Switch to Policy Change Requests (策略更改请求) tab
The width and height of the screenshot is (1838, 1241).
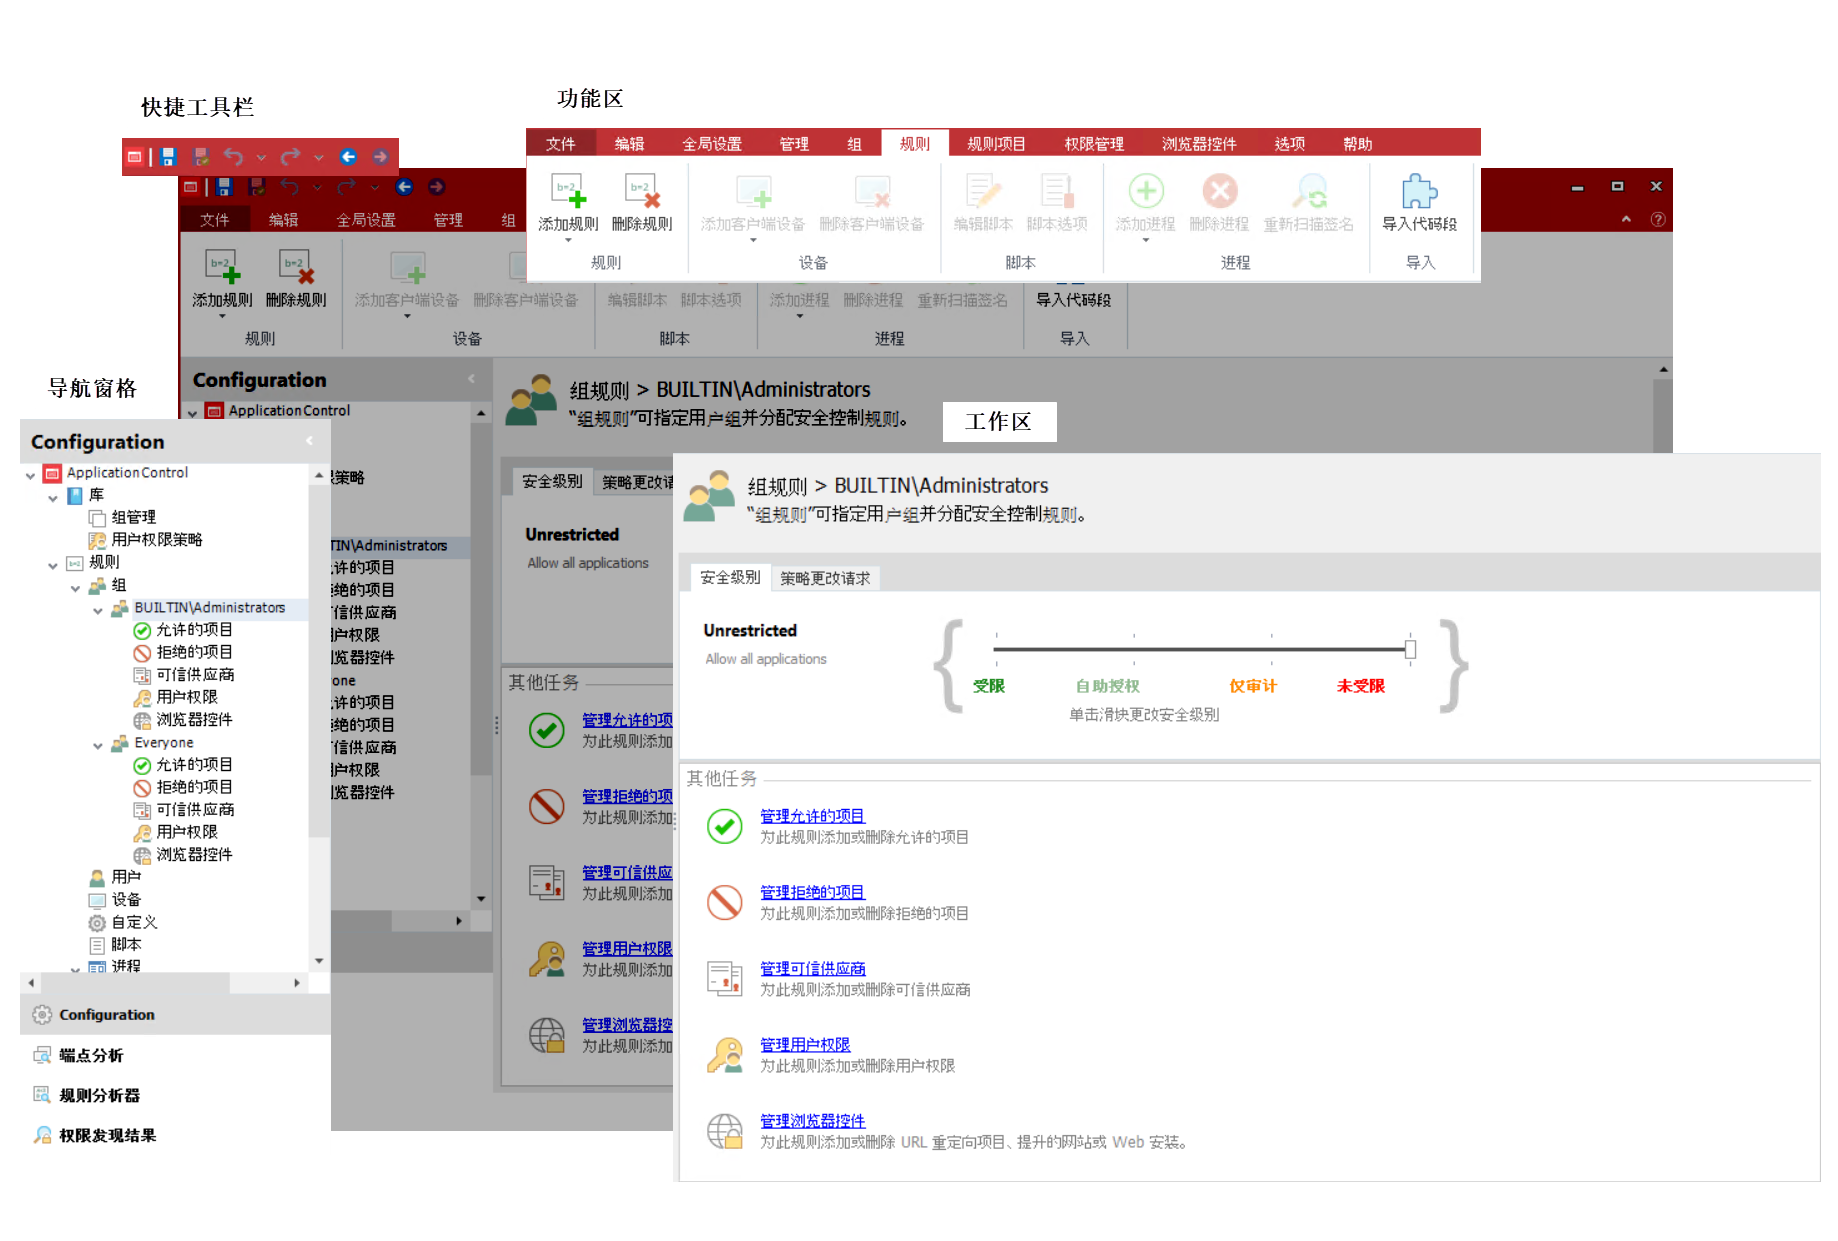coord(824,578)
